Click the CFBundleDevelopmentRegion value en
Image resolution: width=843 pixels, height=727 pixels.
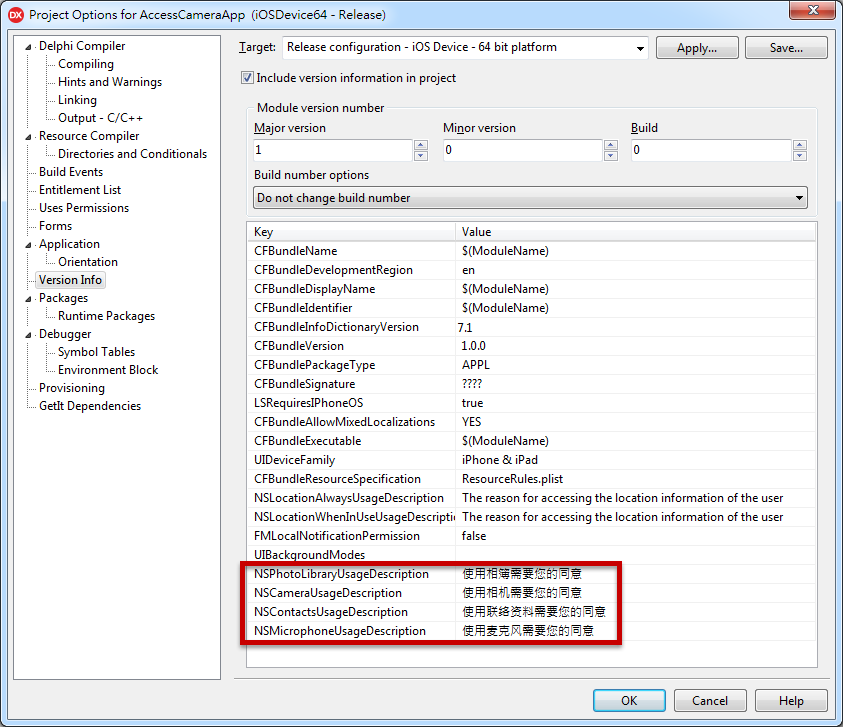468,270
